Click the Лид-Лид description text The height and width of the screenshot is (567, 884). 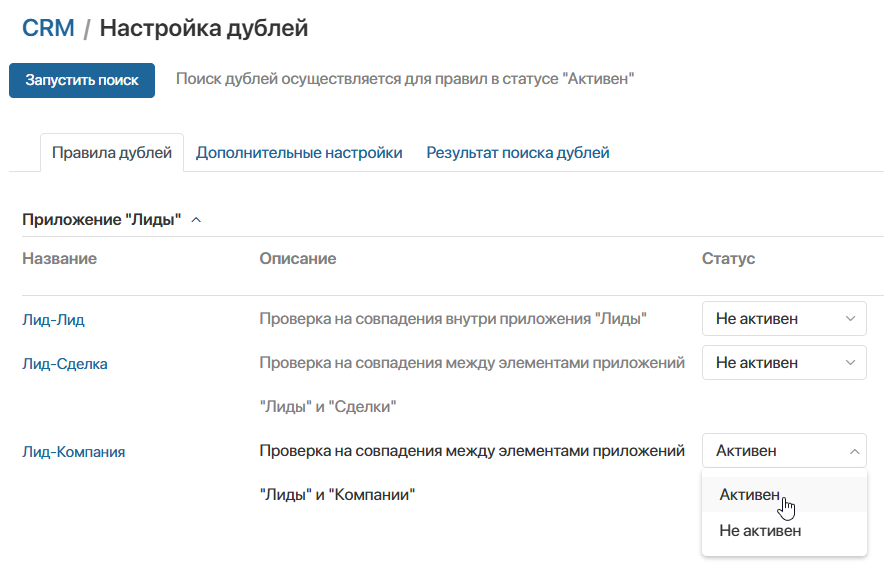click(x=453, y=319)
